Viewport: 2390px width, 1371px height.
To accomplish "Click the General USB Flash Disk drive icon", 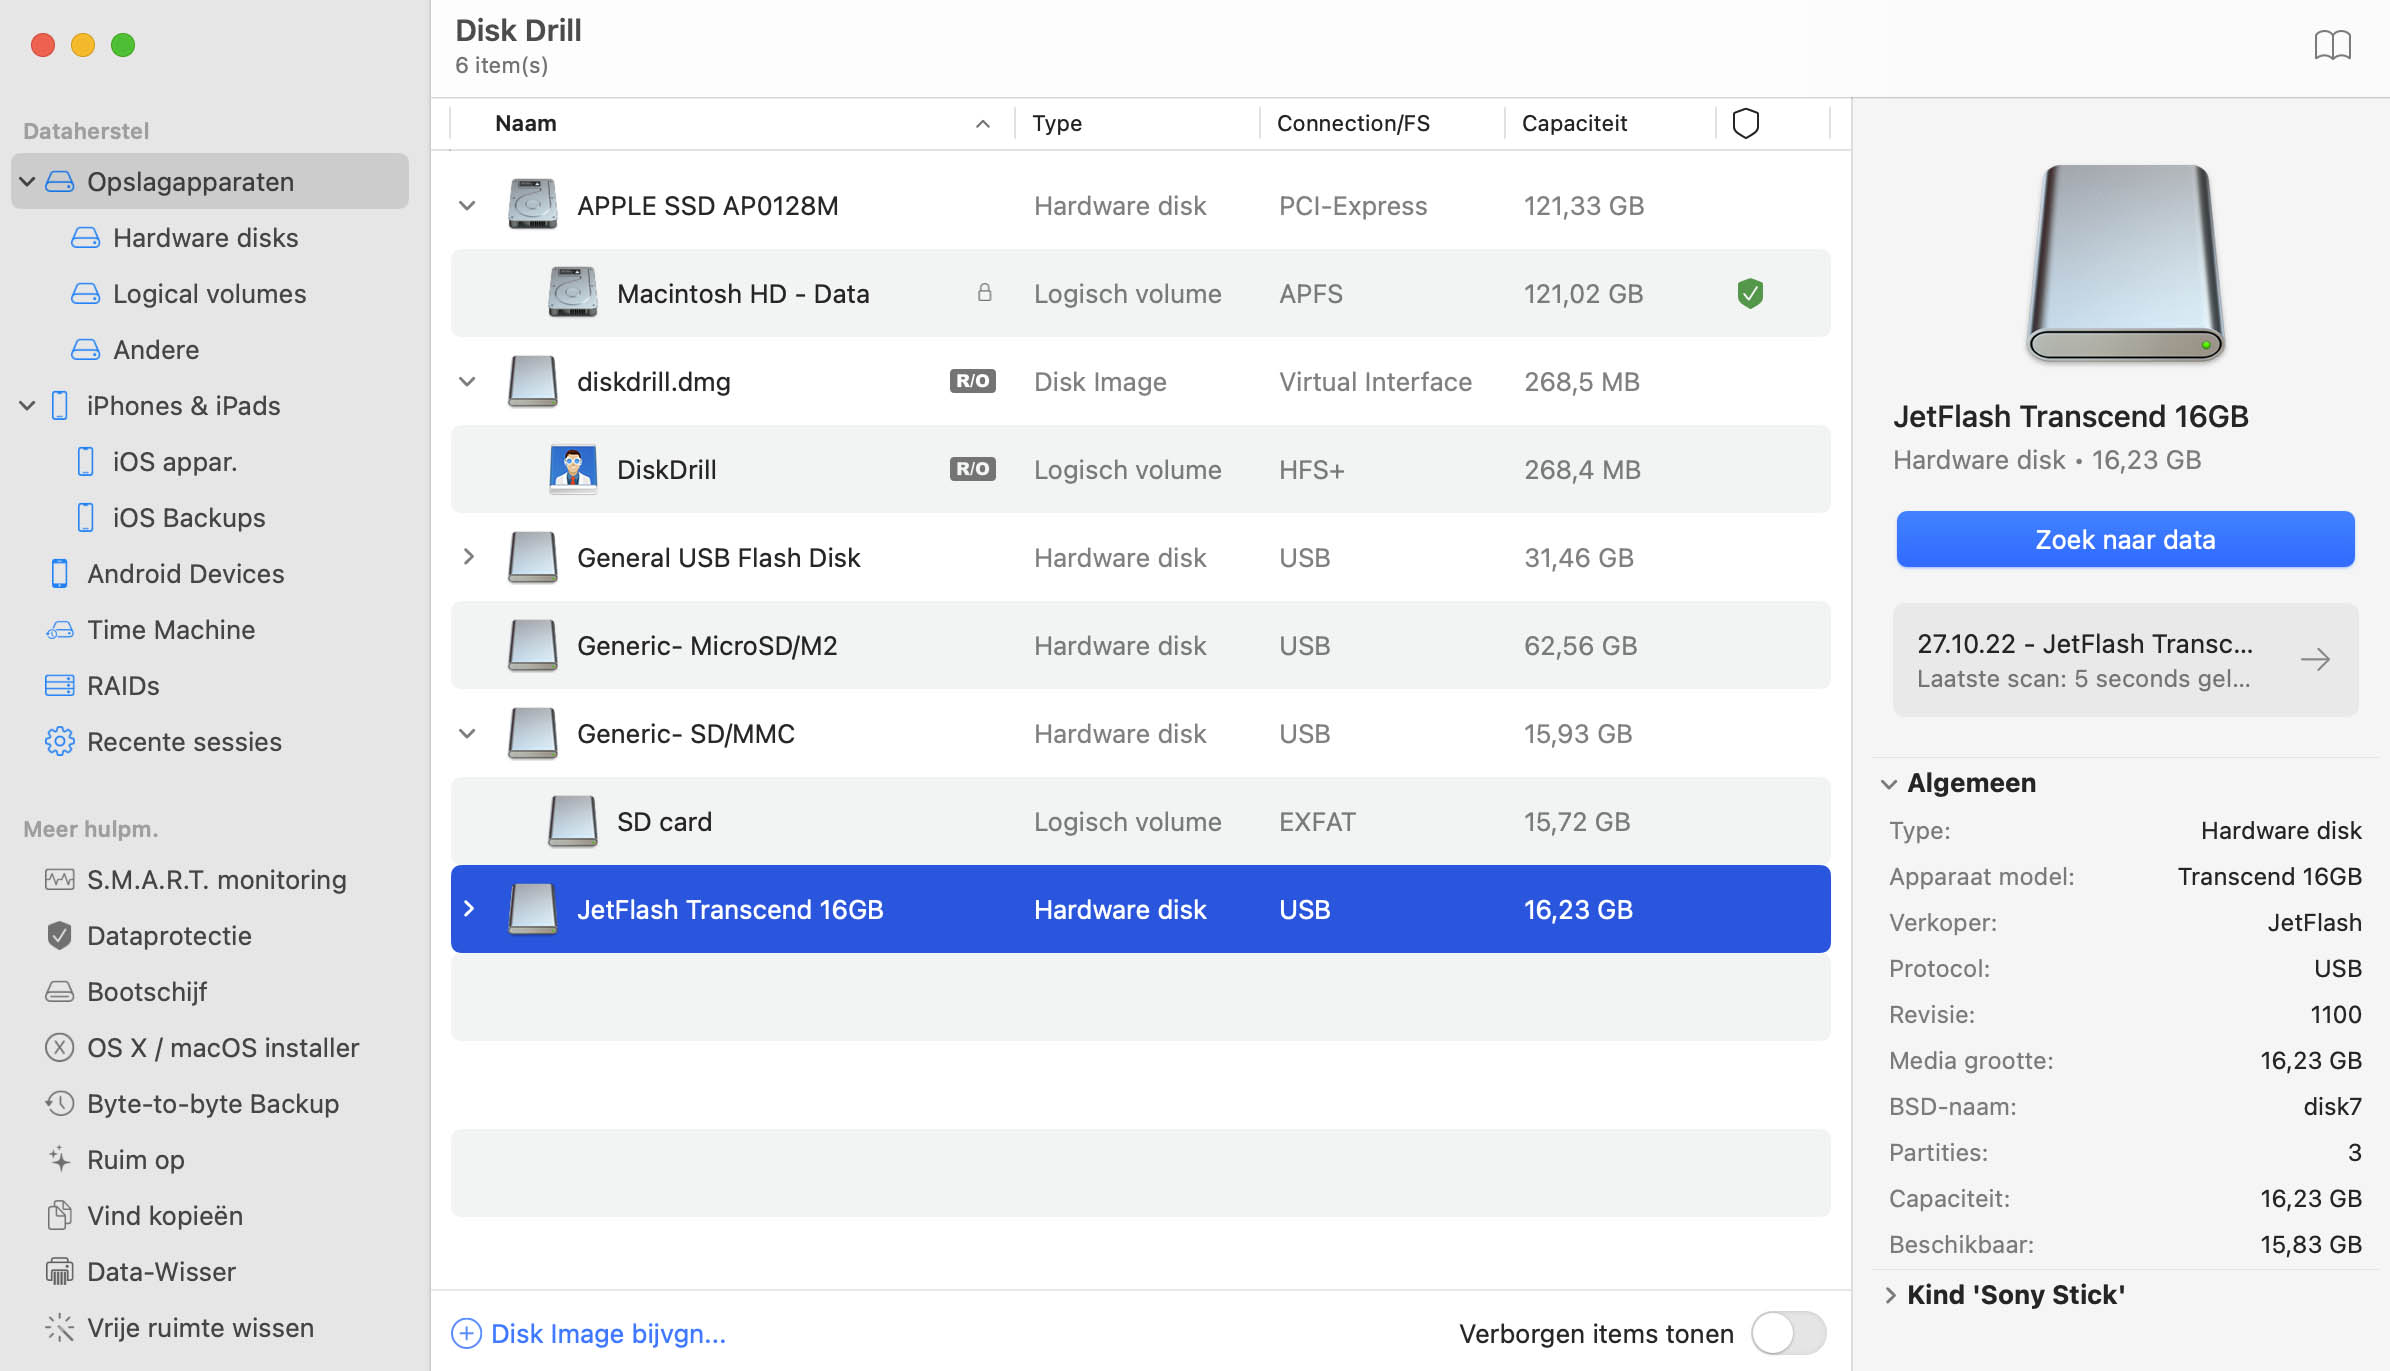I will tap(532, 557).
